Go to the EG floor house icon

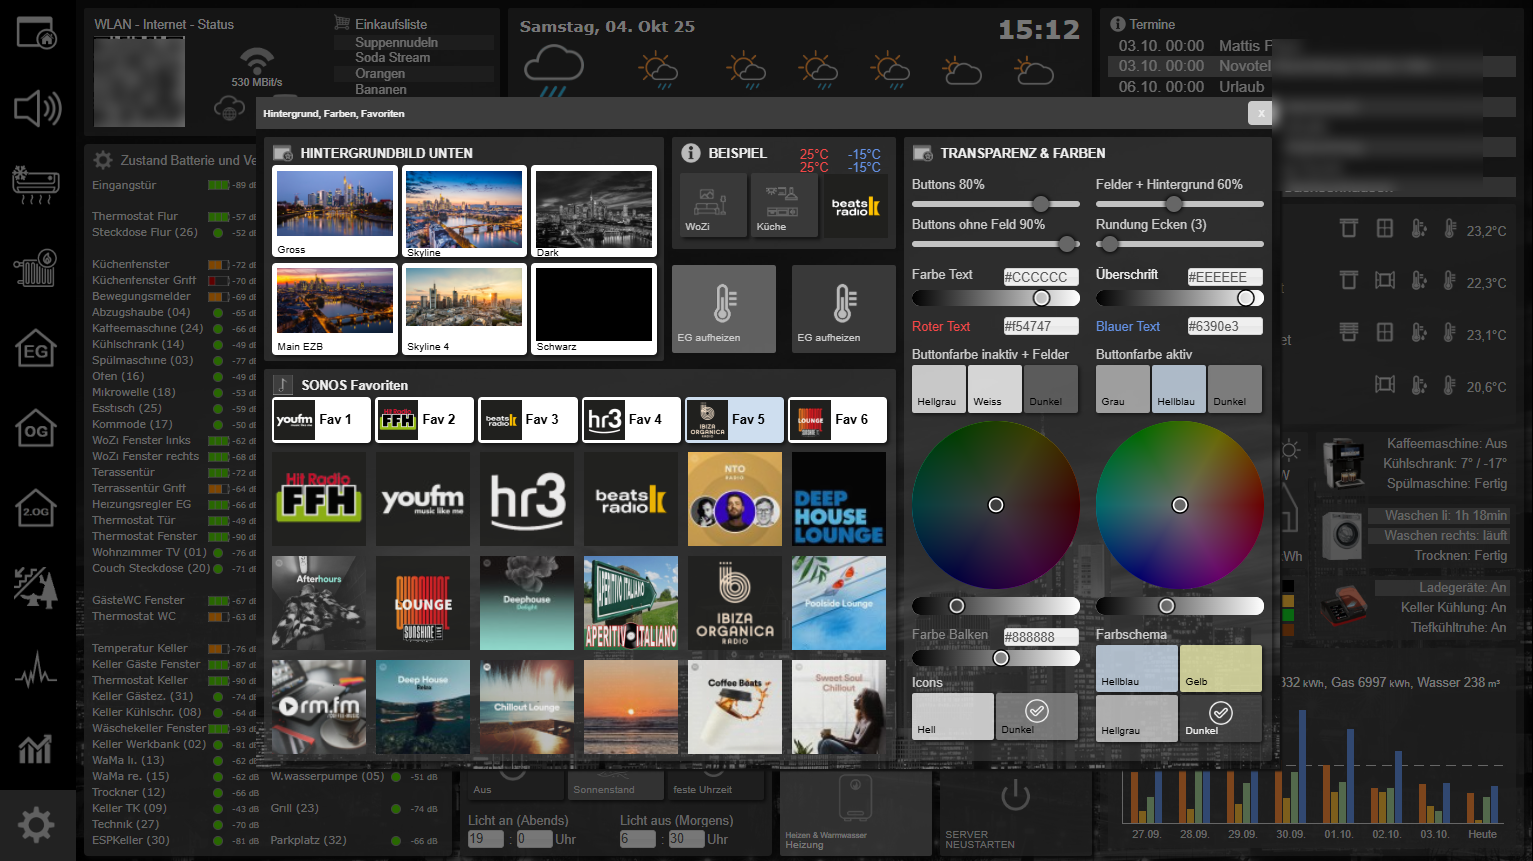pyautogui.click(x=36, y=349)
